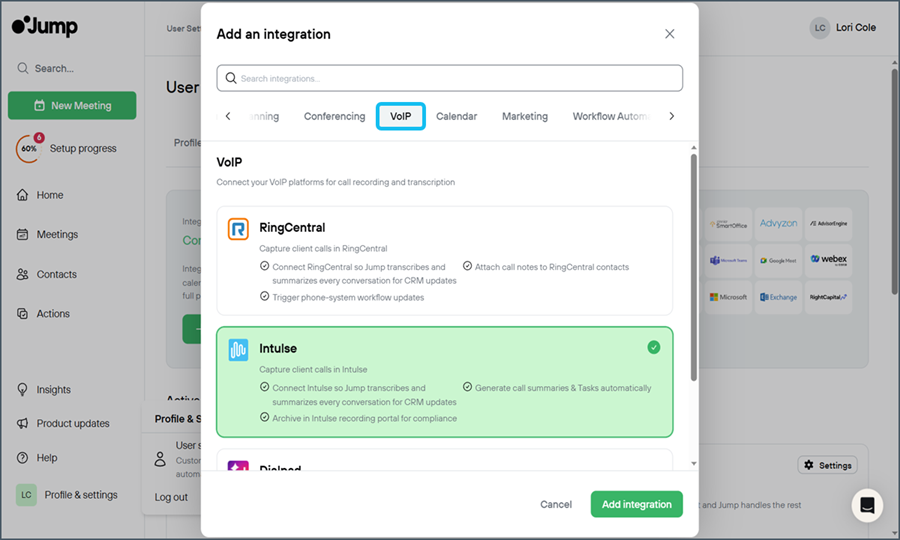Click the Intulse logo icon
Viewport: 900px width, 540px height.
coord(238,349)
